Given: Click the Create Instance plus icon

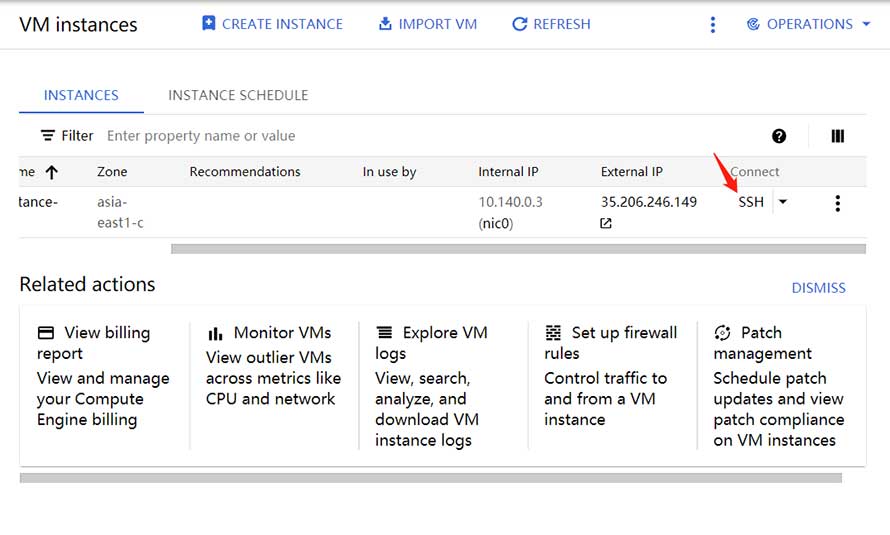Looking at the screenshot, I should (x=208, y=23).
